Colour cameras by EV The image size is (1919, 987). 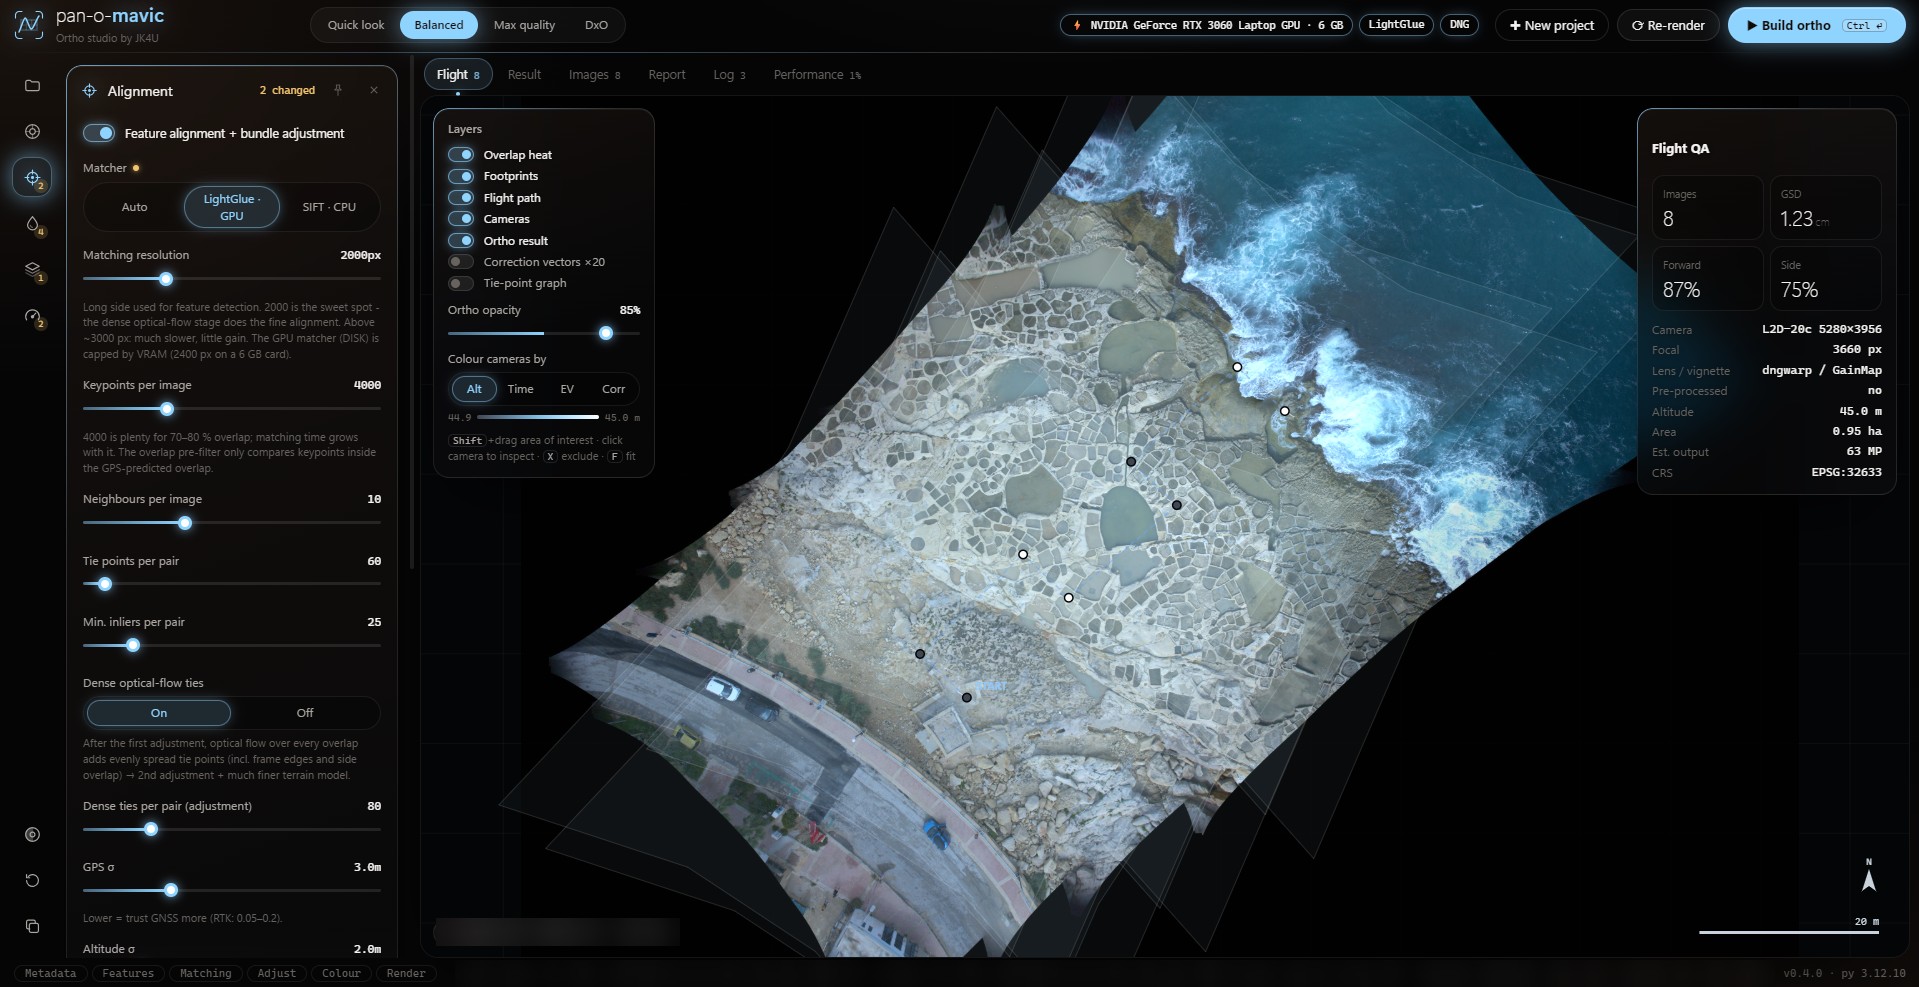[567, 389]
